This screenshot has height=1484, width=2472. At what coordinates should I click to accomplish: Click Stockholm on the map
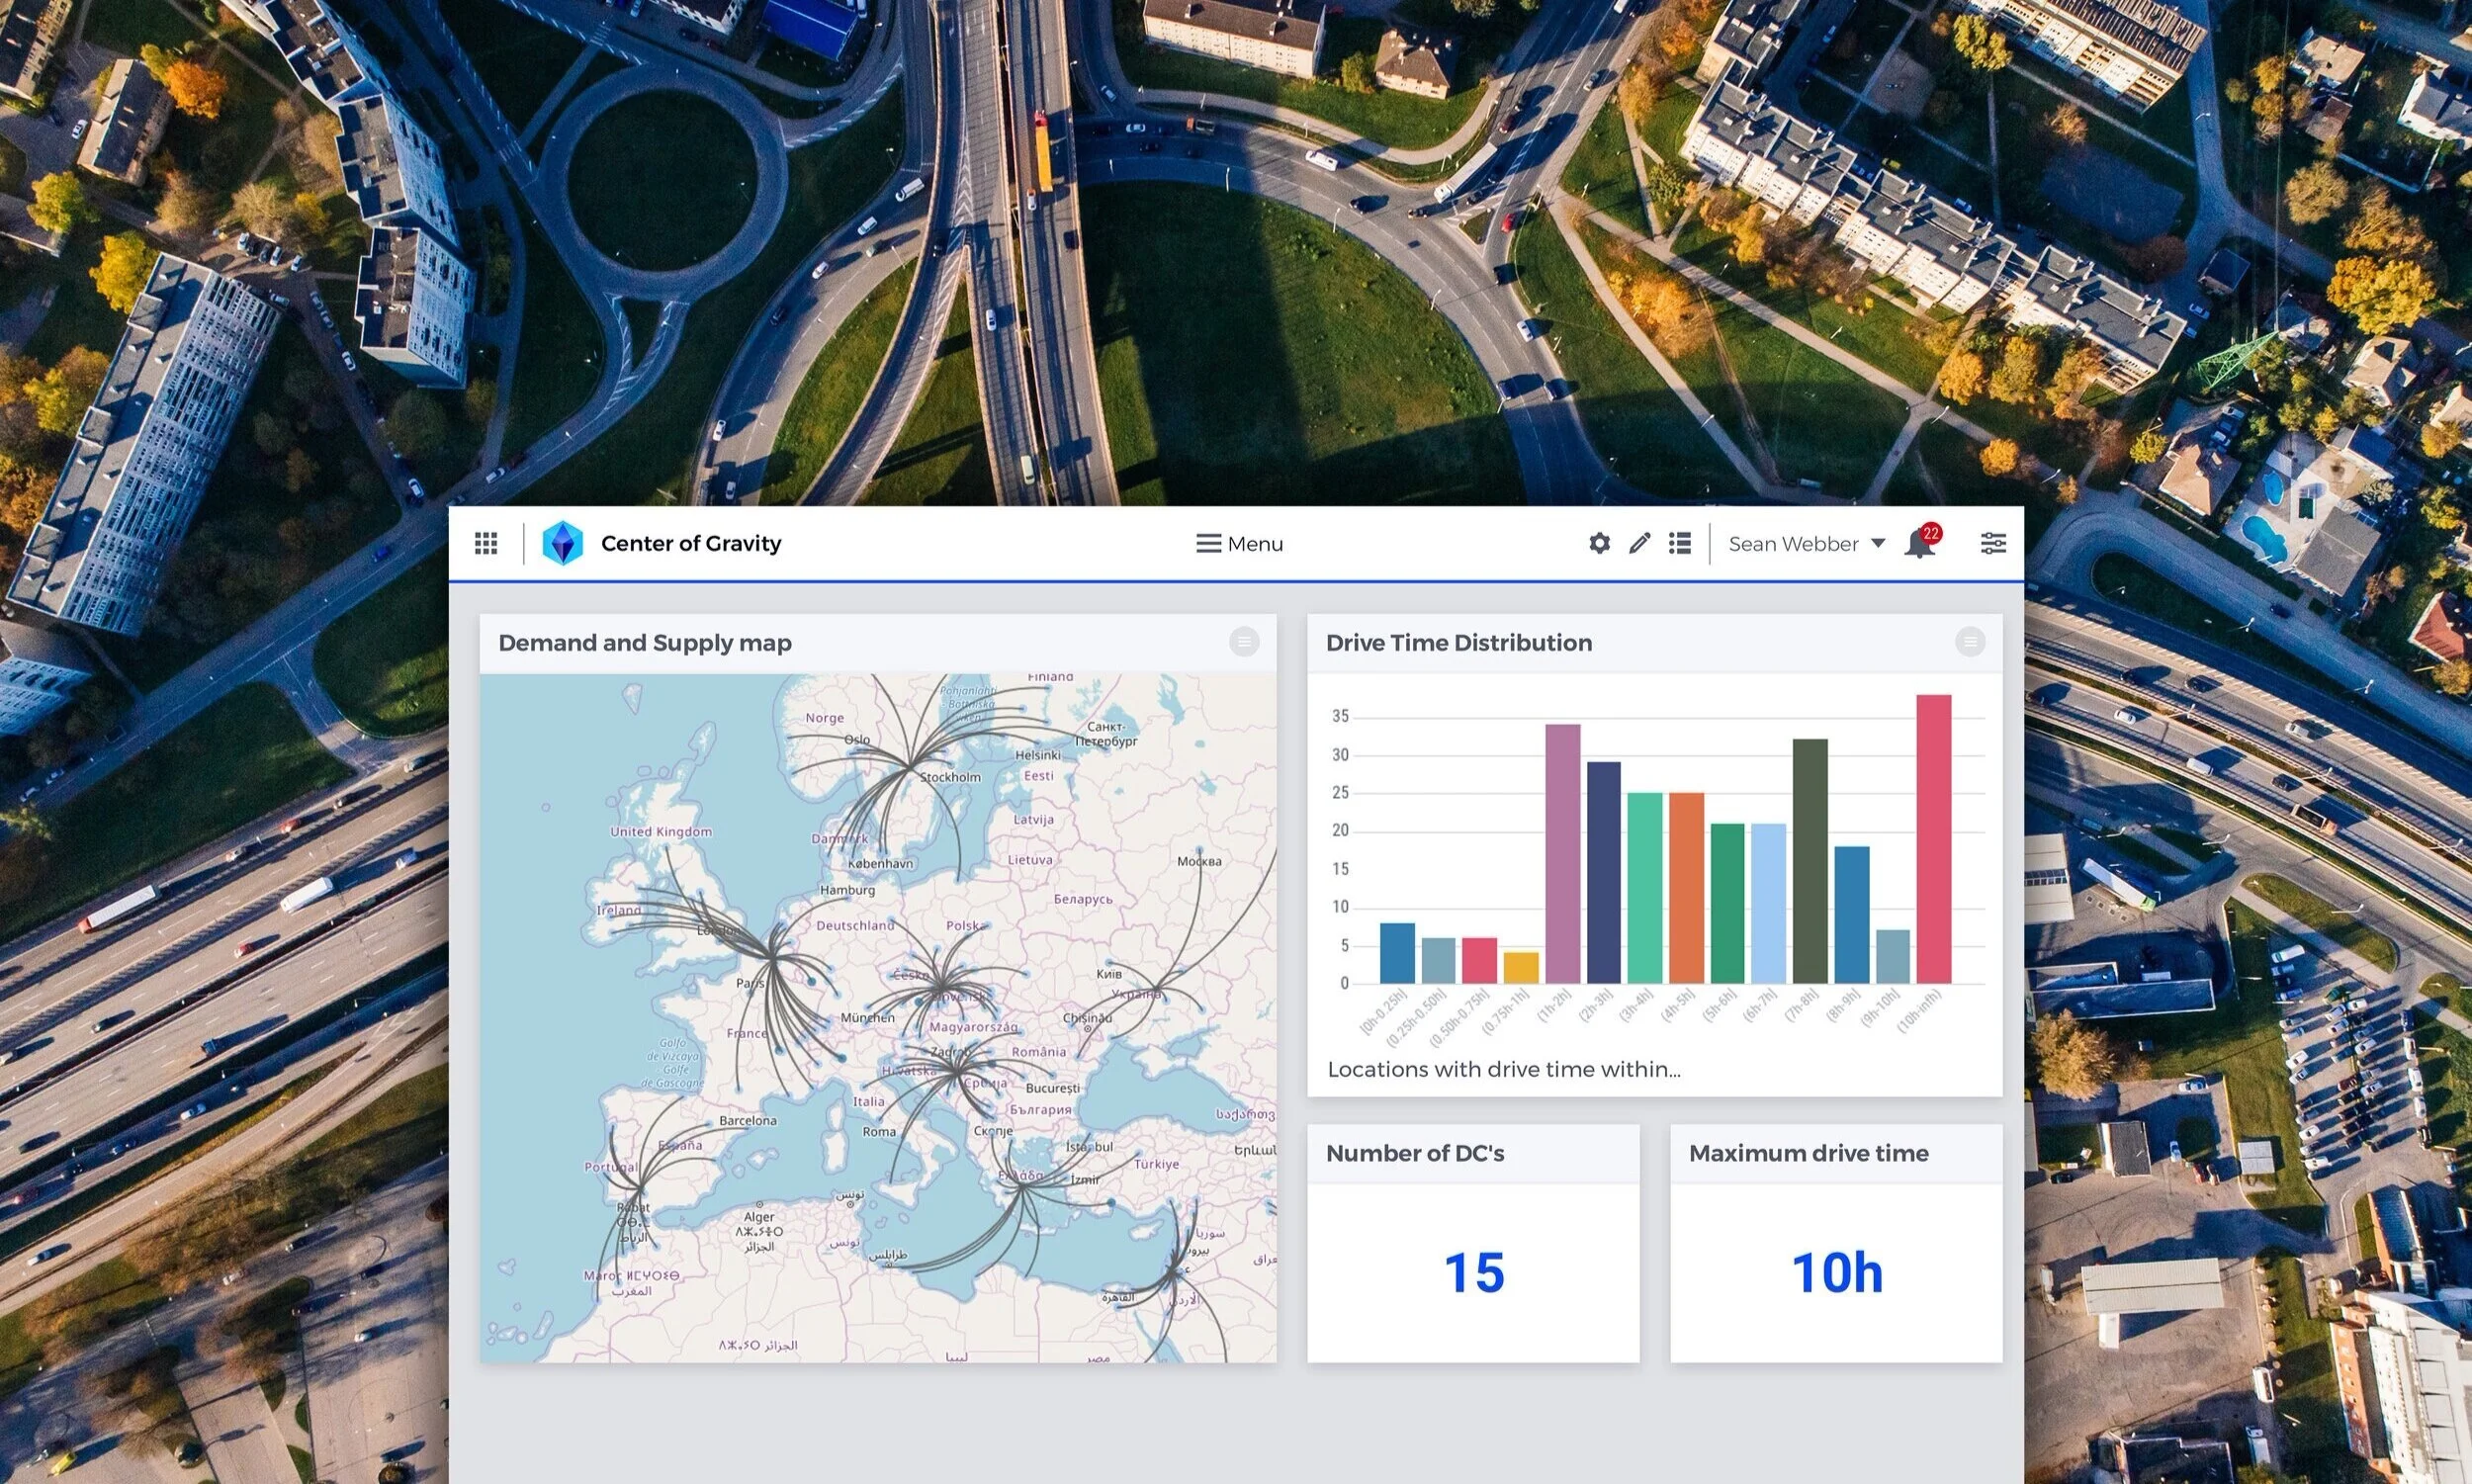pyautogui.click(x=950, y=777)
